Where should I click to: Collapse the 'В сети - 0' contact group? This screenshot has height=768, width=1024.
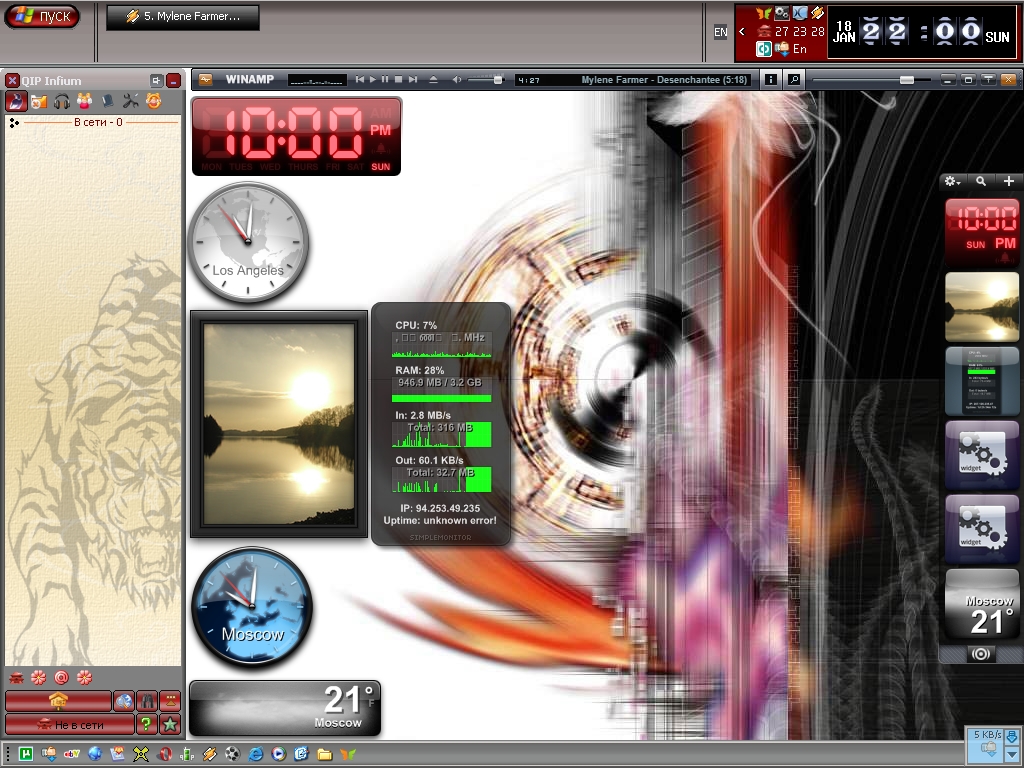pyautogui.click(x=14, y=123)
